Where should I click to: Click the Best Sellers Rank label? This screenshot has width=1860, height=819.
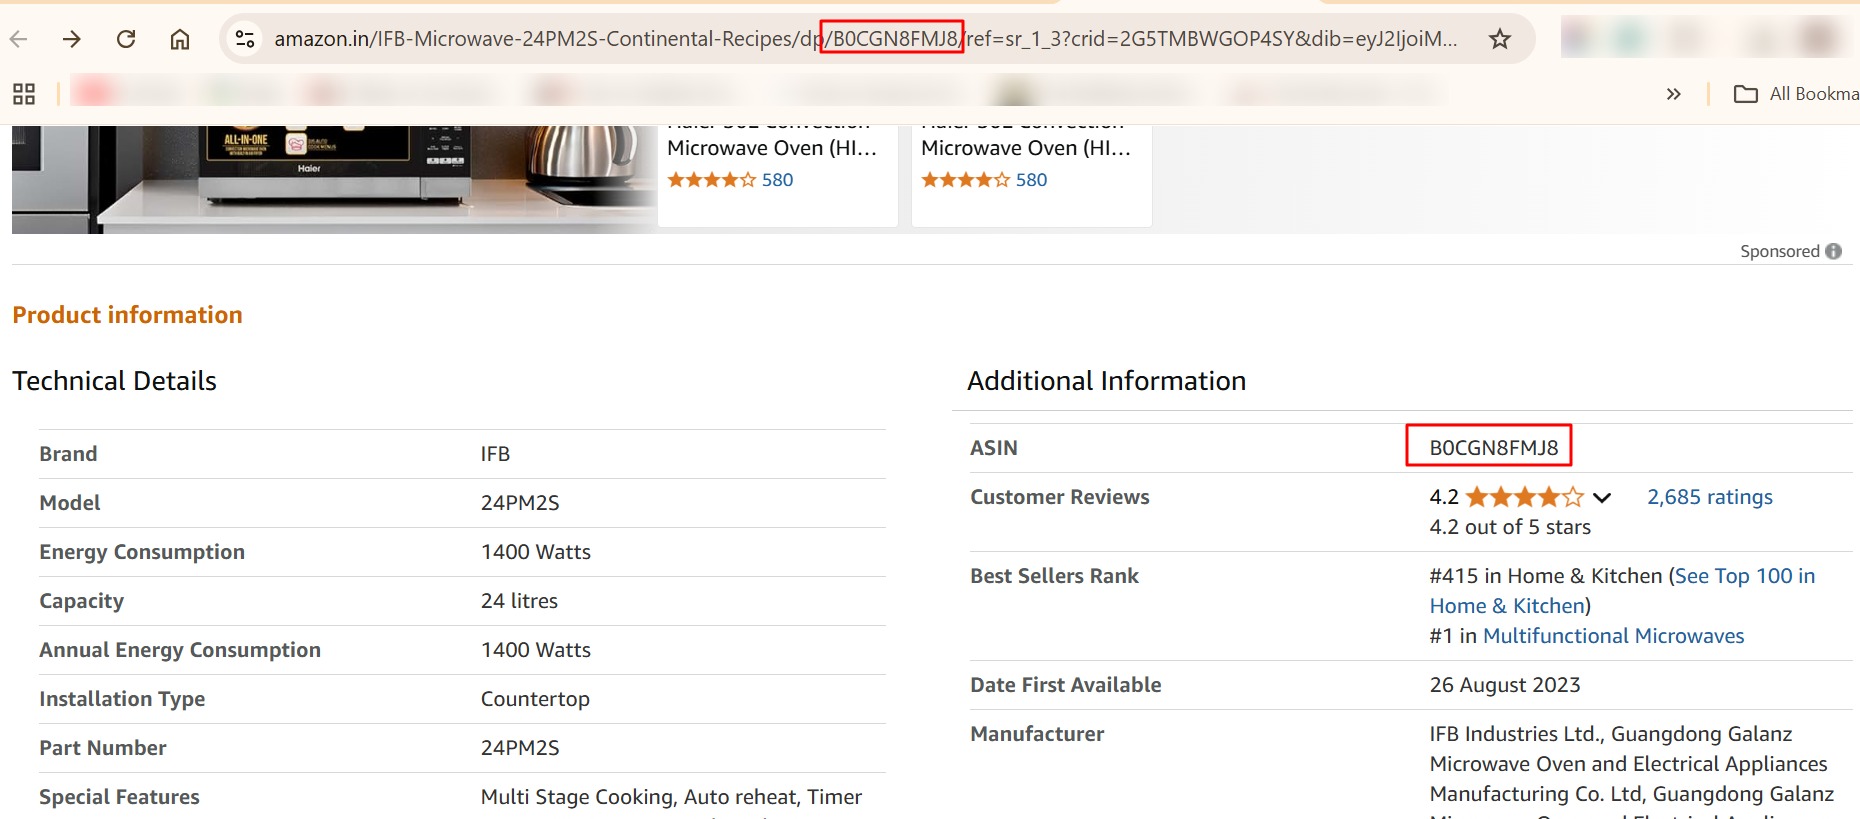1054,576
